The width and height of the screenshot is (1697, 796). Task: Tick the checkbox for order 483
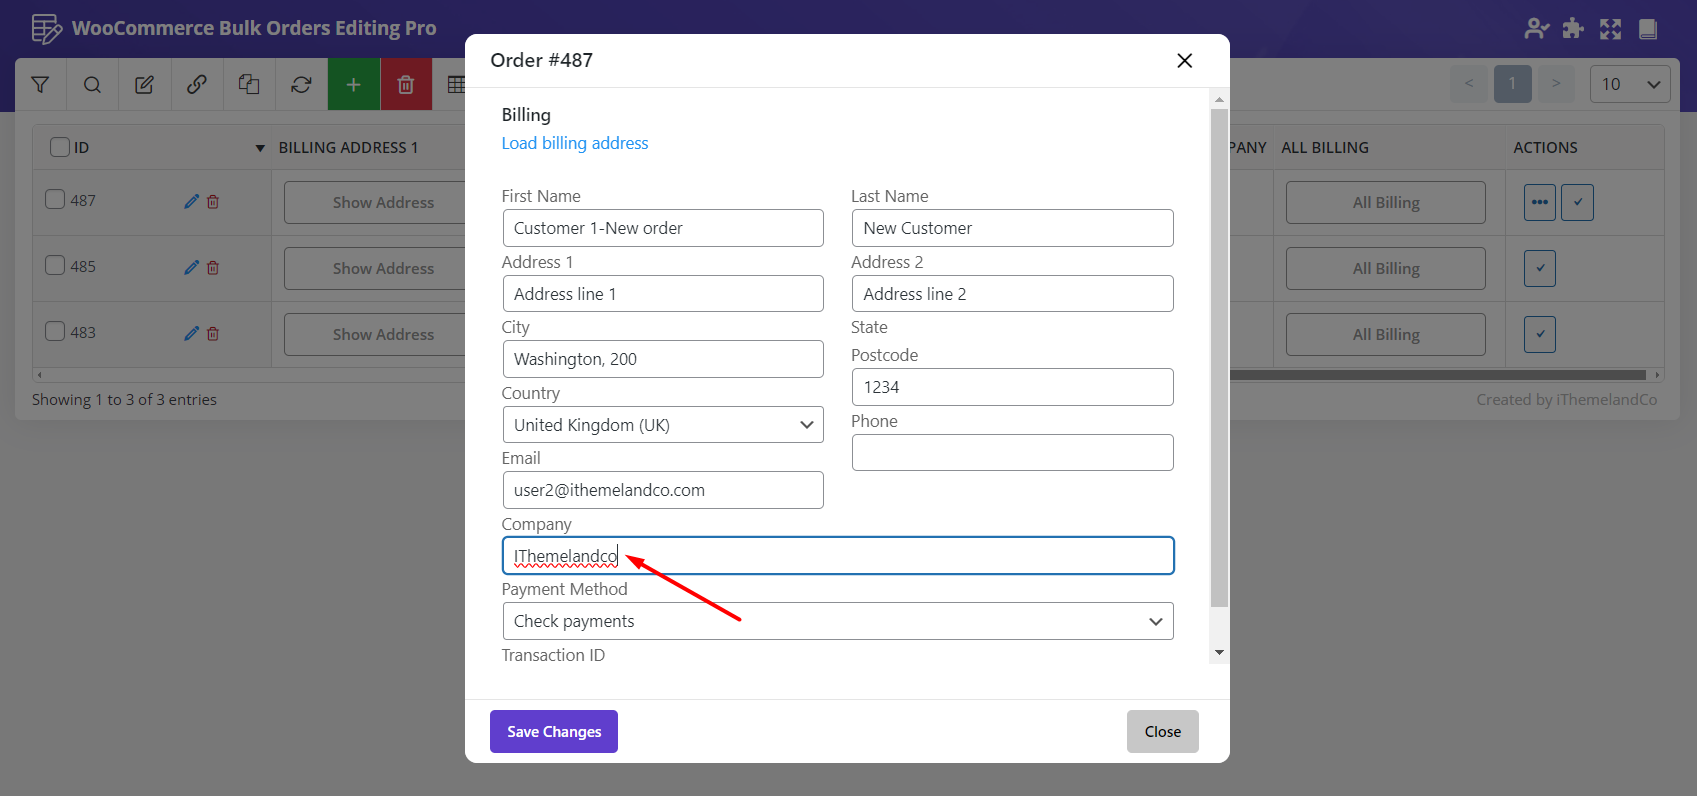coord(55,332)
